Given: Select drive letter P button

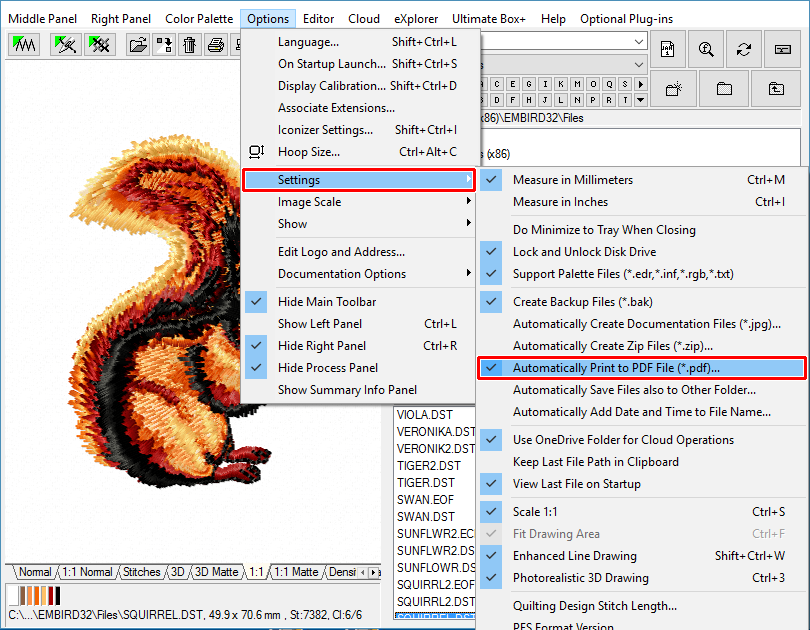Looking at the screenshot, I should [593, 100].
